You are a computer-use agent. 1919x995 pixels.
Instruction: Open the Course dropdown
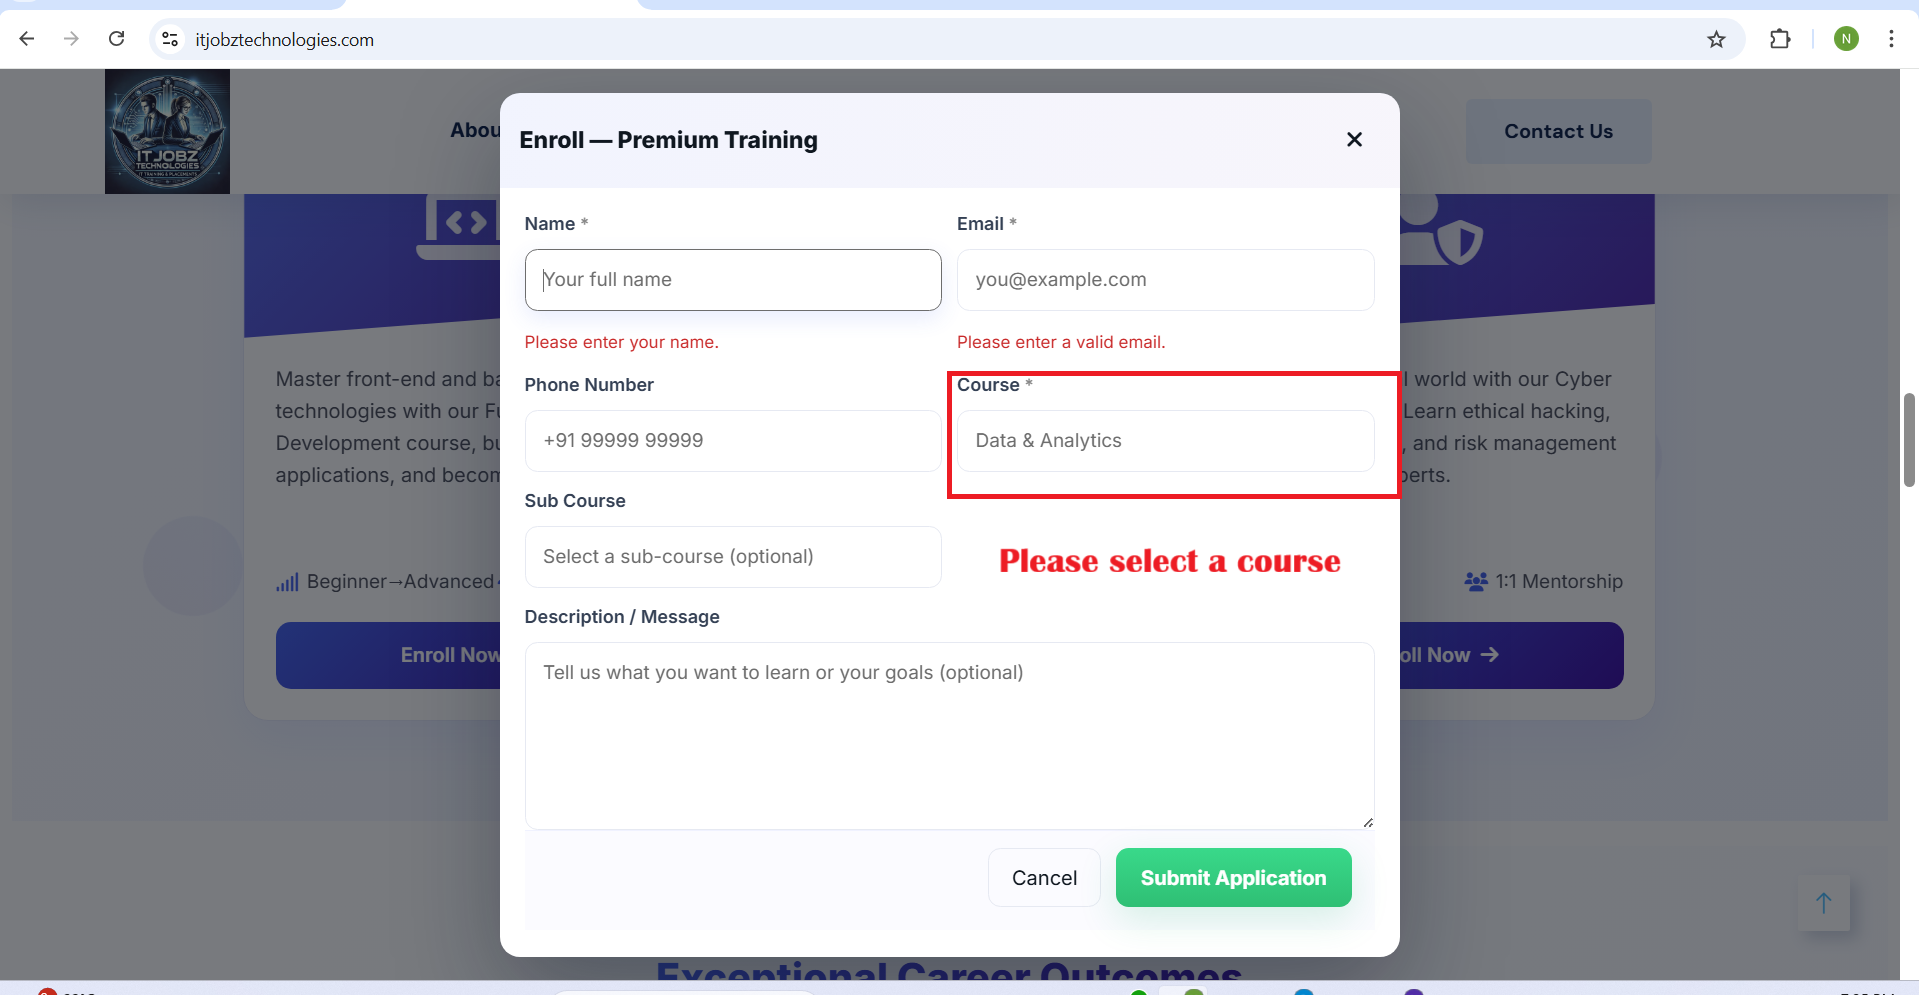point(1165,441)
